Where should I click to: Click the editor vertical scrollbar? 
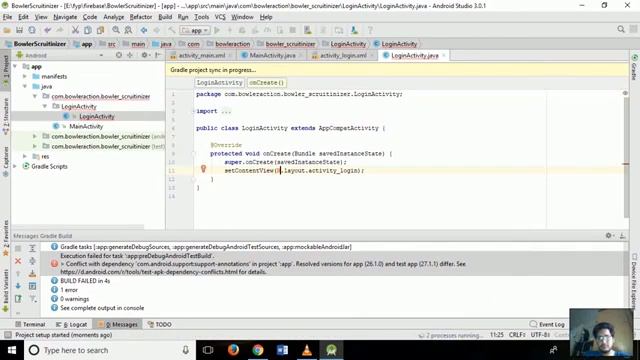626,158
